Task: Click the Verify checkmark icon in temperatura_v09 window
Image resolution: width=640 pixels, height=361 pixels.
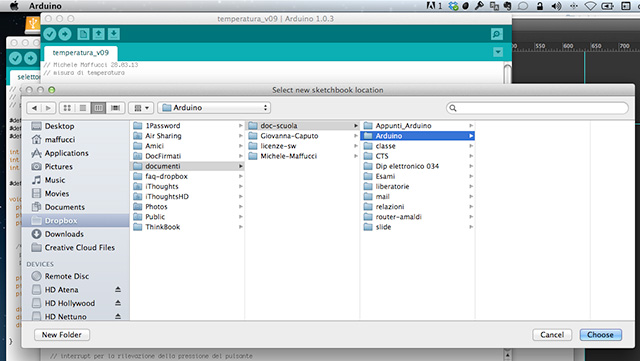Action: tap(50, 34)
